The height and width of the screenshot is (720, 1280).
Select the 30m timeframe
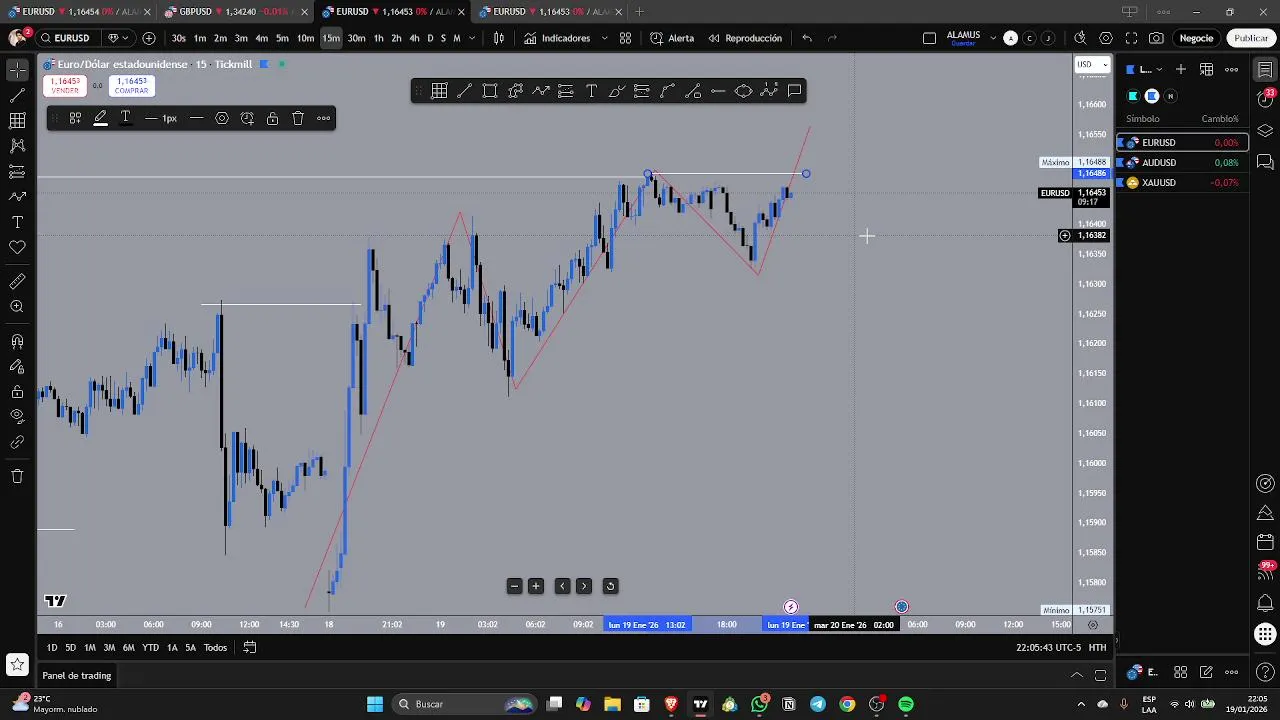point(356,38)
